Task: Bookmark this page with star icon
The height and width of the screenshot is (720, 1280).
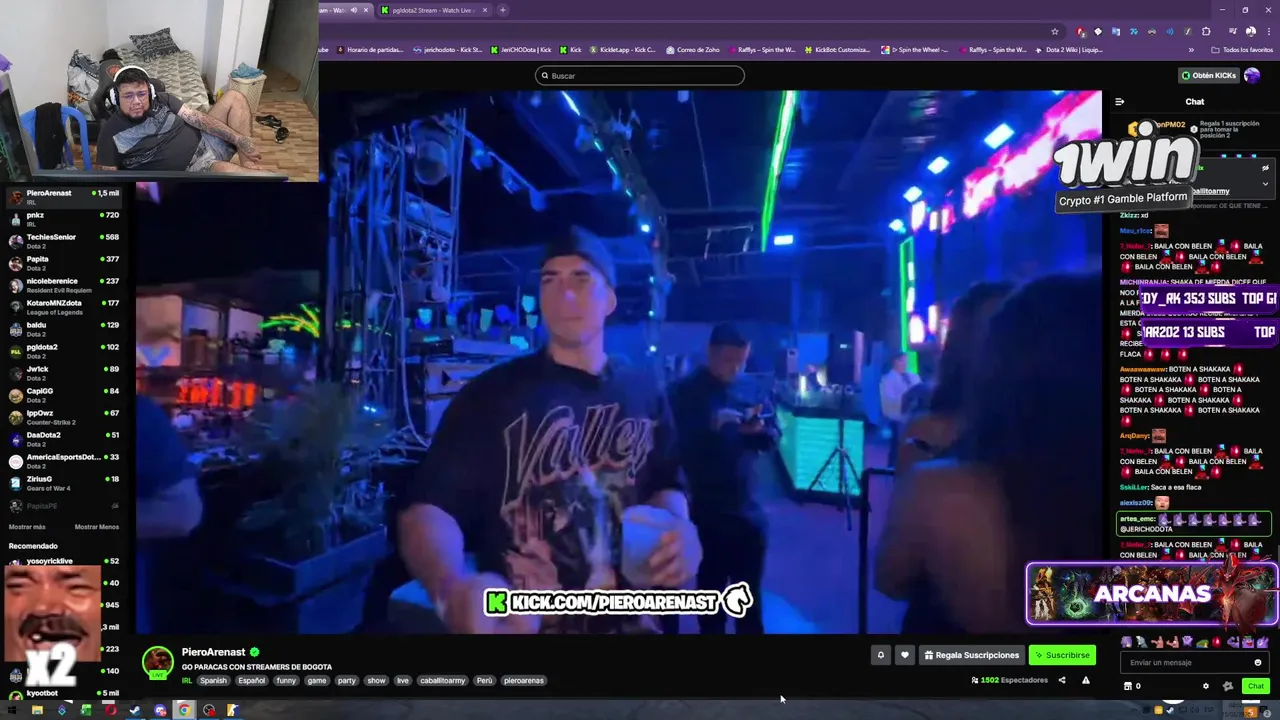Action: click(x=1055, y=31)
